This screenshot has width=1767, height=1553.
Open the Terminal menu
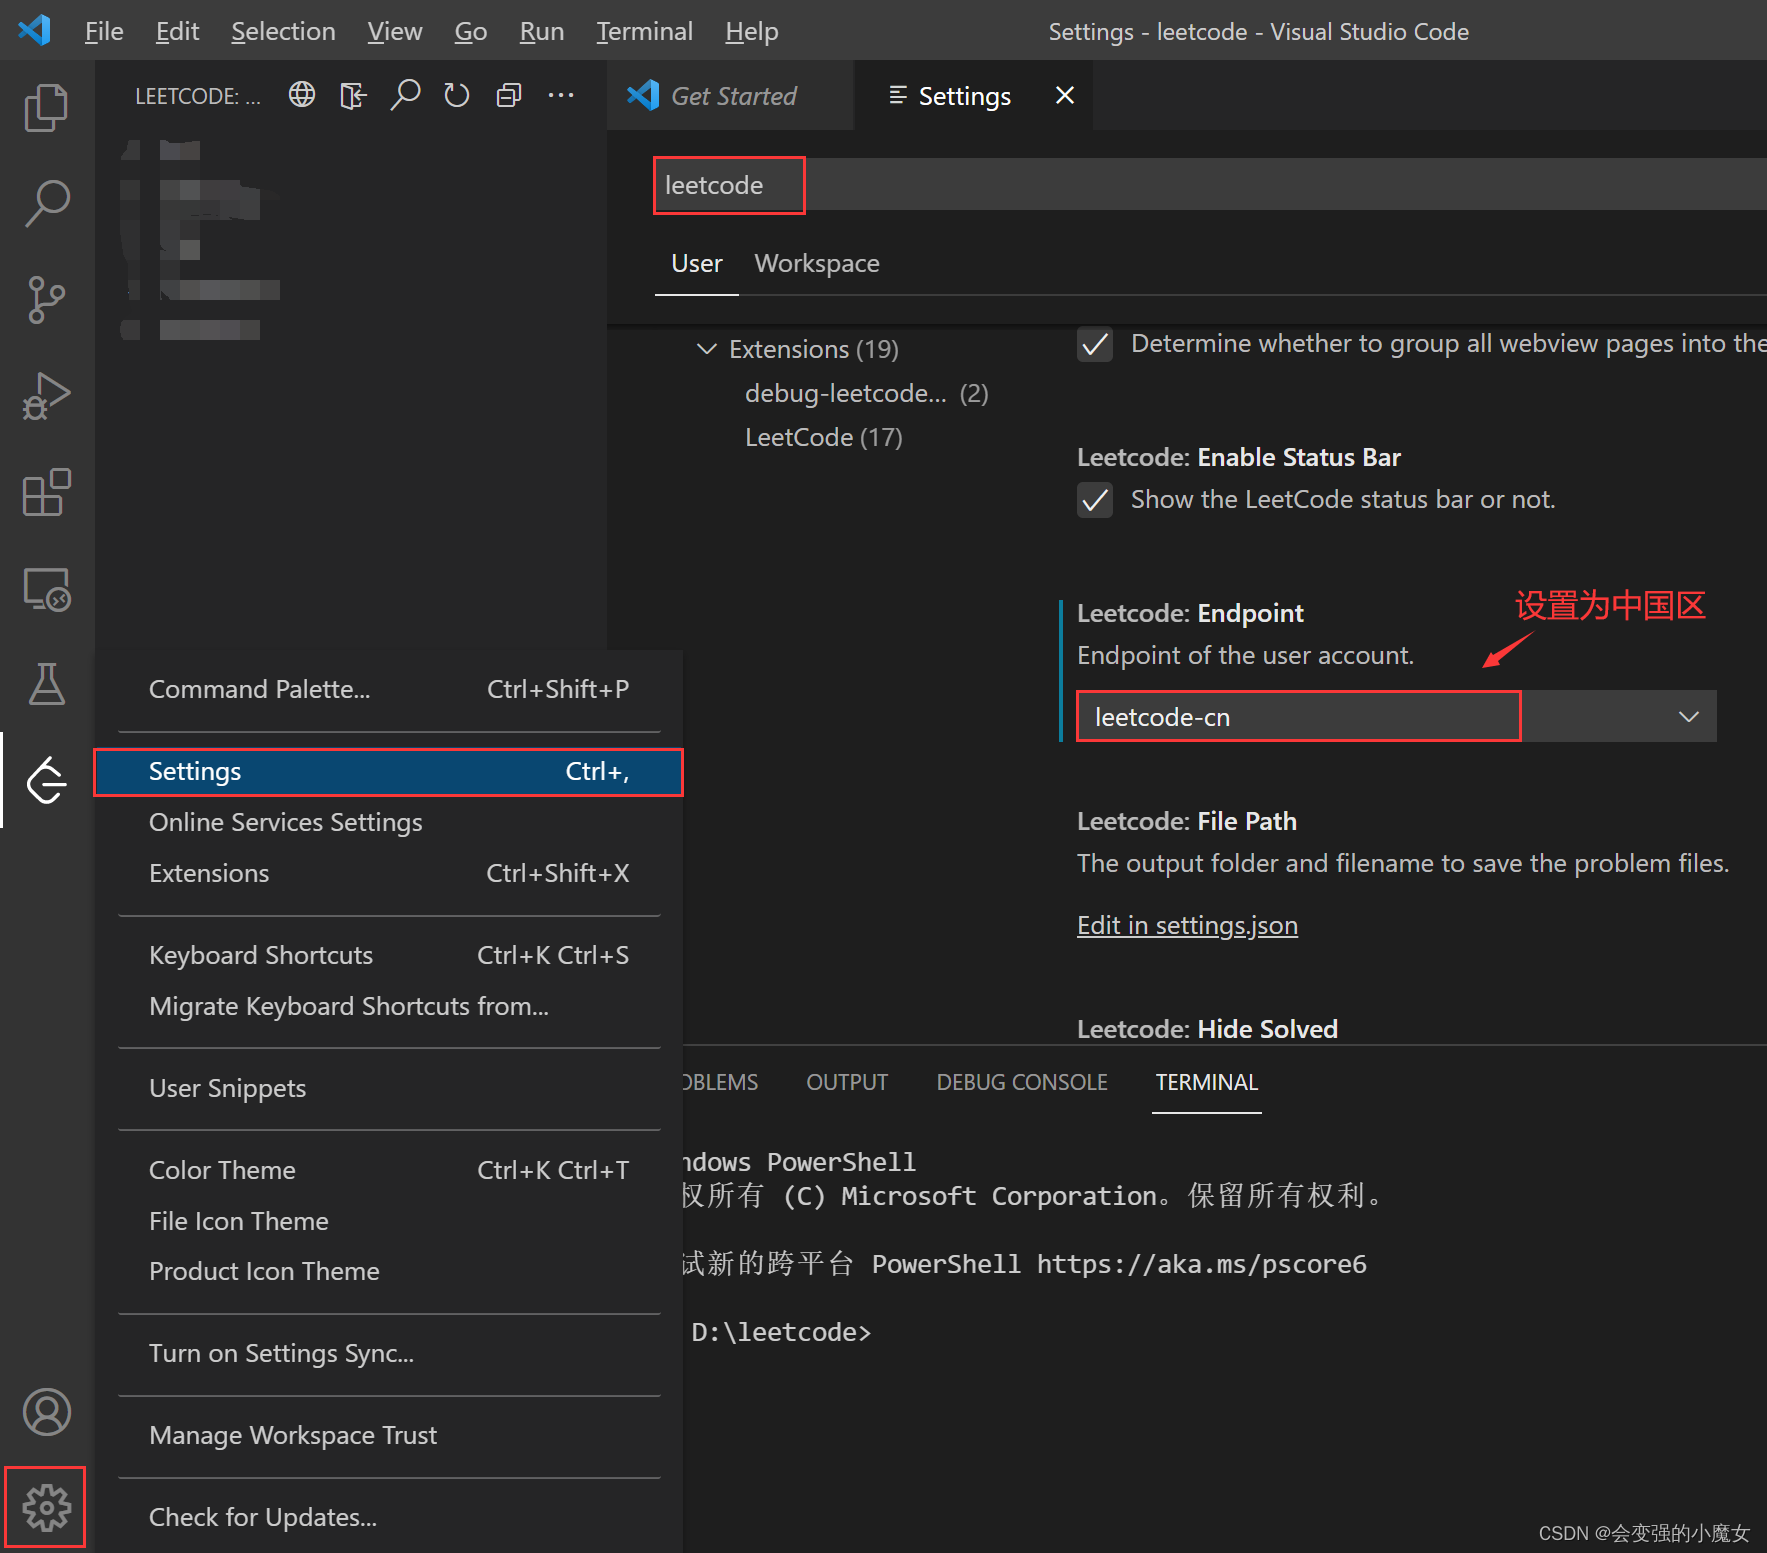point(644,31)
